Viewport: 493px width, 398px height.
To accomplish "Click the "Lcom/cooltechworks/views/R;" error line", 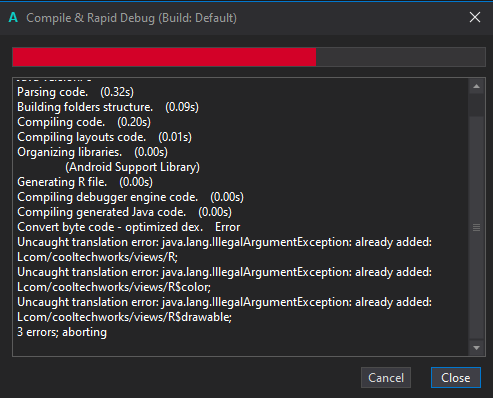I will coord(98,257).
